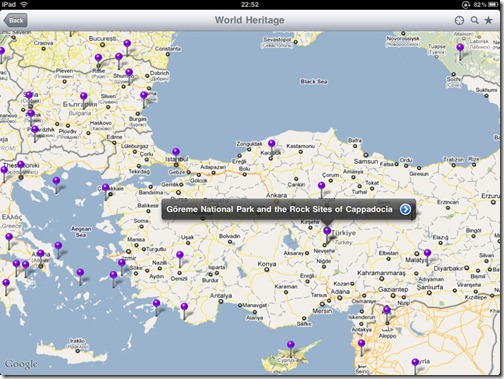The image size is (504, 379).
Task: Open favorites star icon
Action: click(x=489, y=20)
